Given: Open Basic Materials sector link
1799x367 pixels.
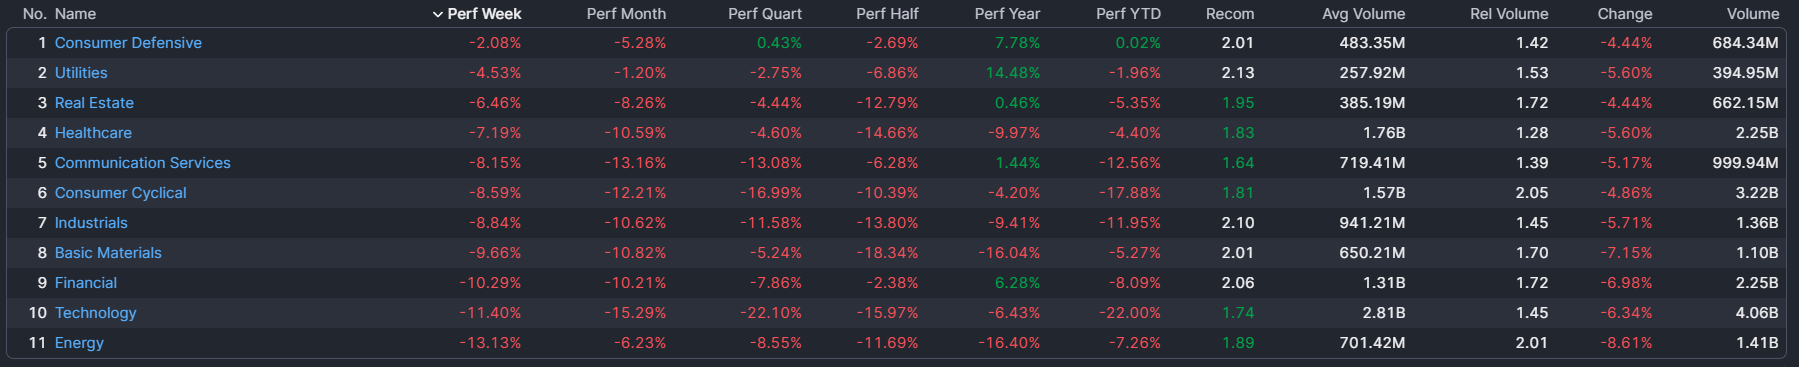Looking at the screenshot, I should (x=108, y=253).
